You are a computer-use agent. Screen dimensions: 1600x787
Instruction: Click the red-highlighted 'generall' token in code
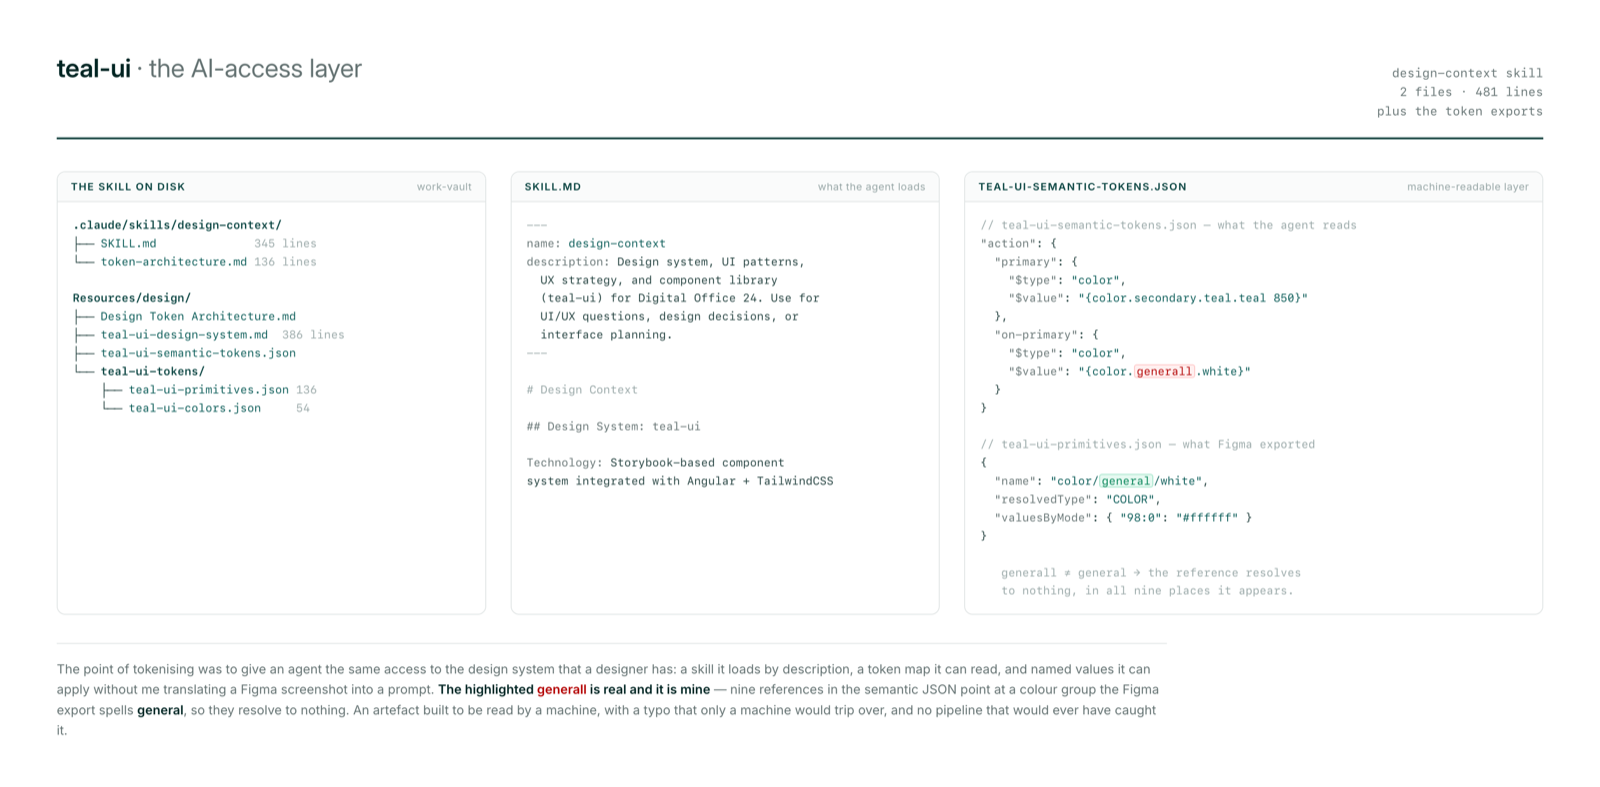pos(1164,371)
